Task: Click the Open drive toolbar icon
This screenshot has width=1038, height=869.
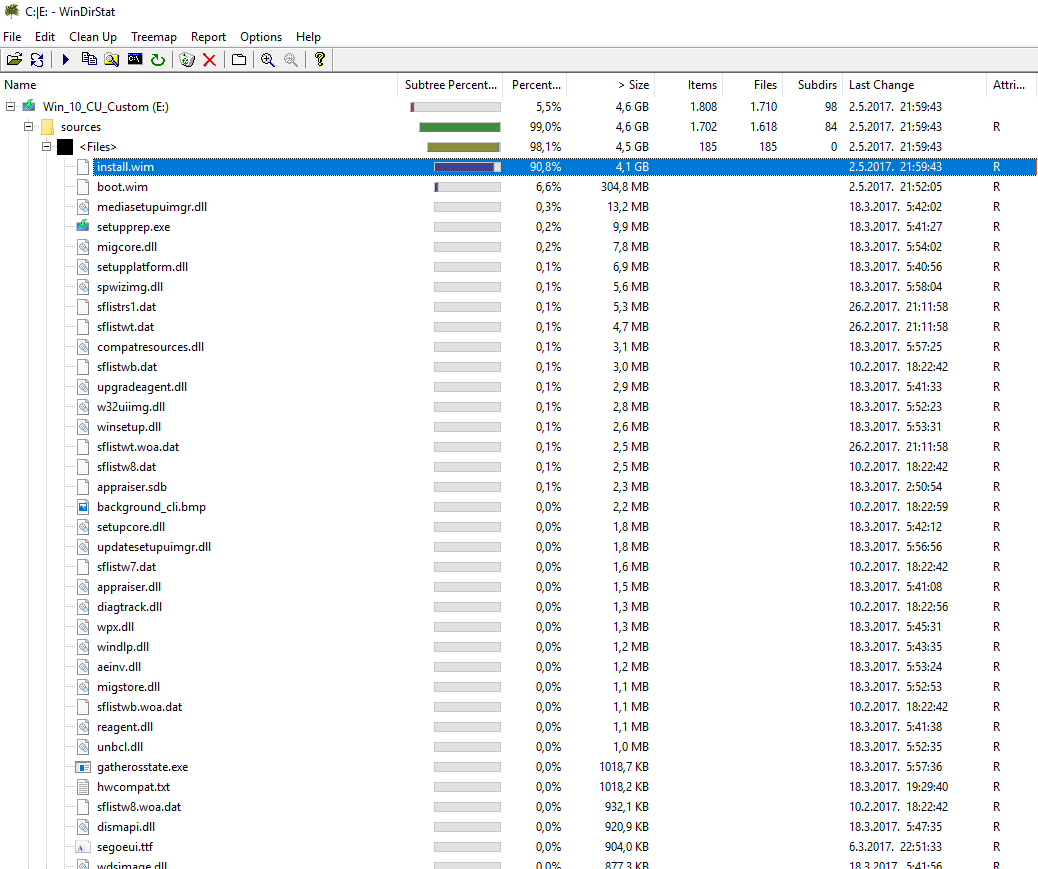Action: click(x=15, y=60)
